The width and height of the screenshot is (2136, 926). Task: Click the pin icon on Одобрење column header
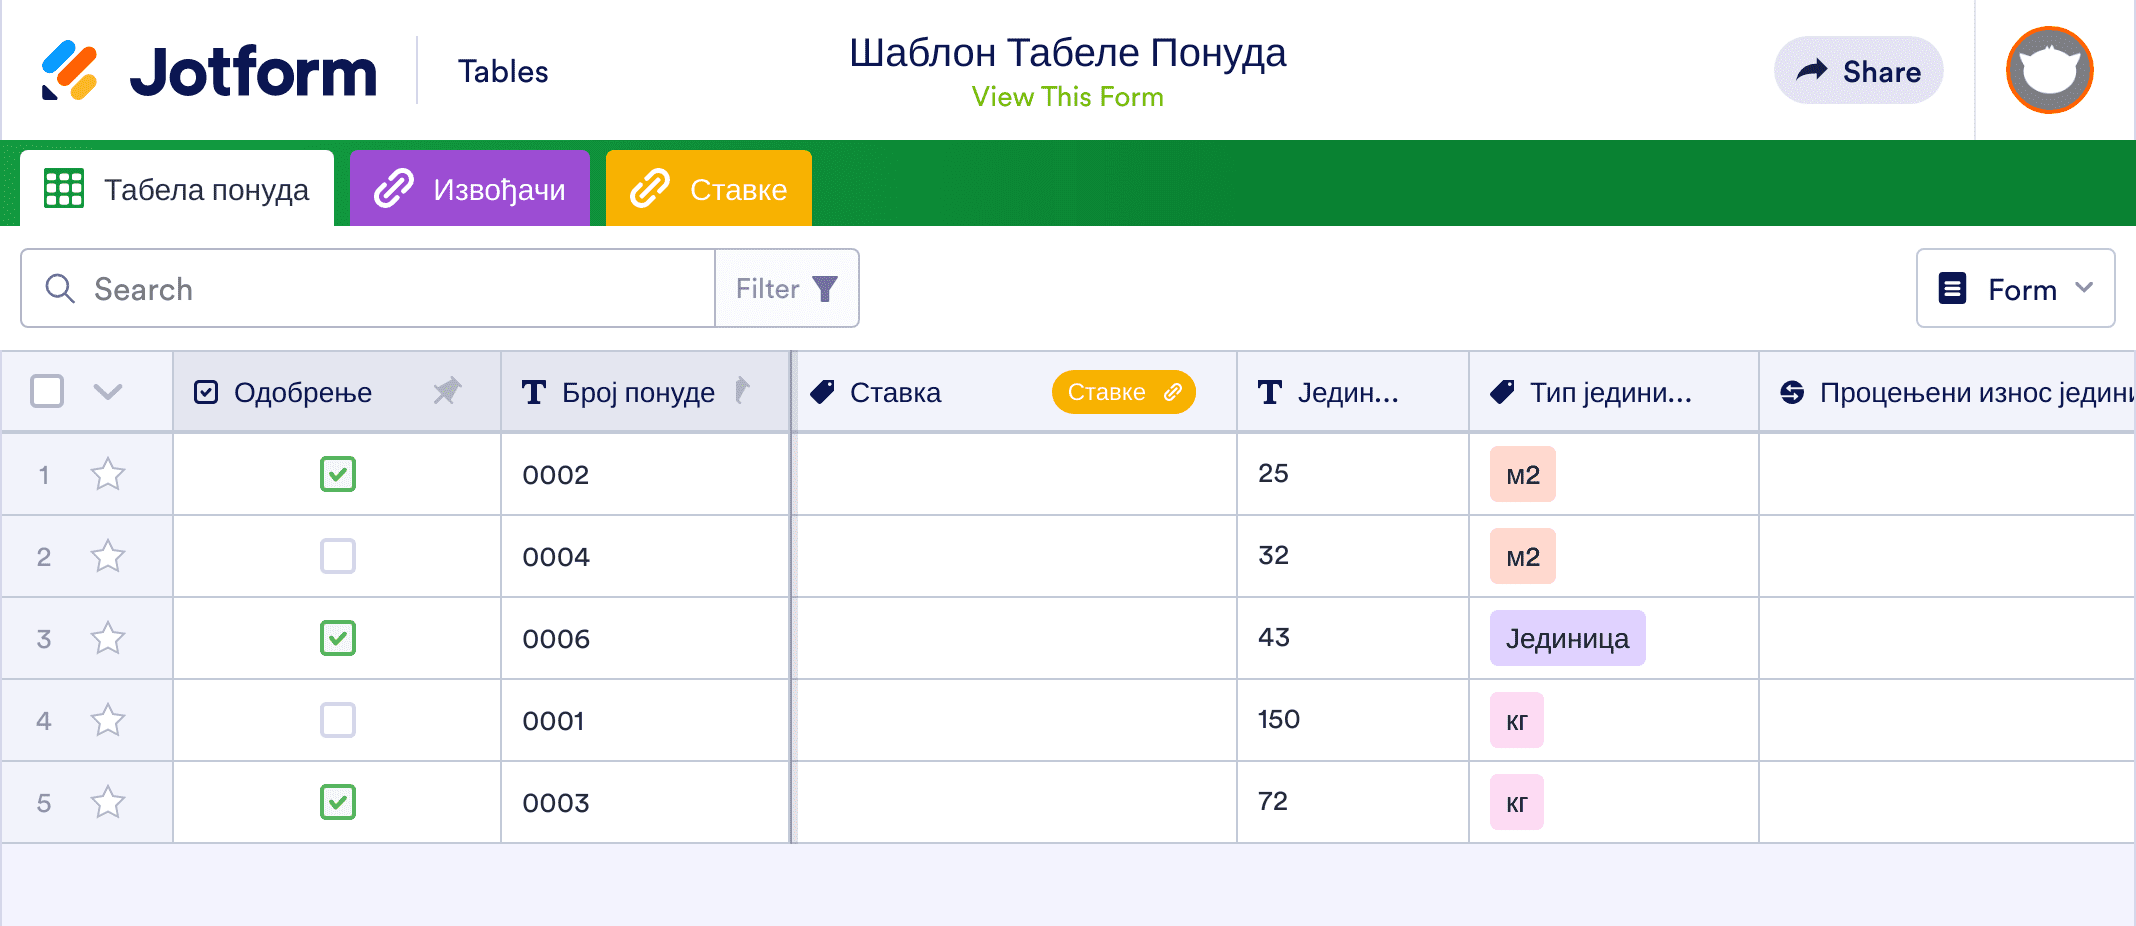click(x=447, y=392)
